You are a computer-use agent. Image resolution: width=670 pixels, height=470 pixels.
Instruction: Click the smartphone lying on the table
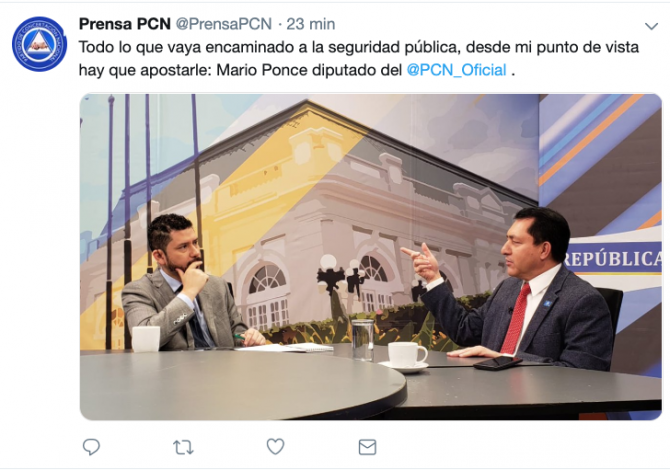point(498,363)
